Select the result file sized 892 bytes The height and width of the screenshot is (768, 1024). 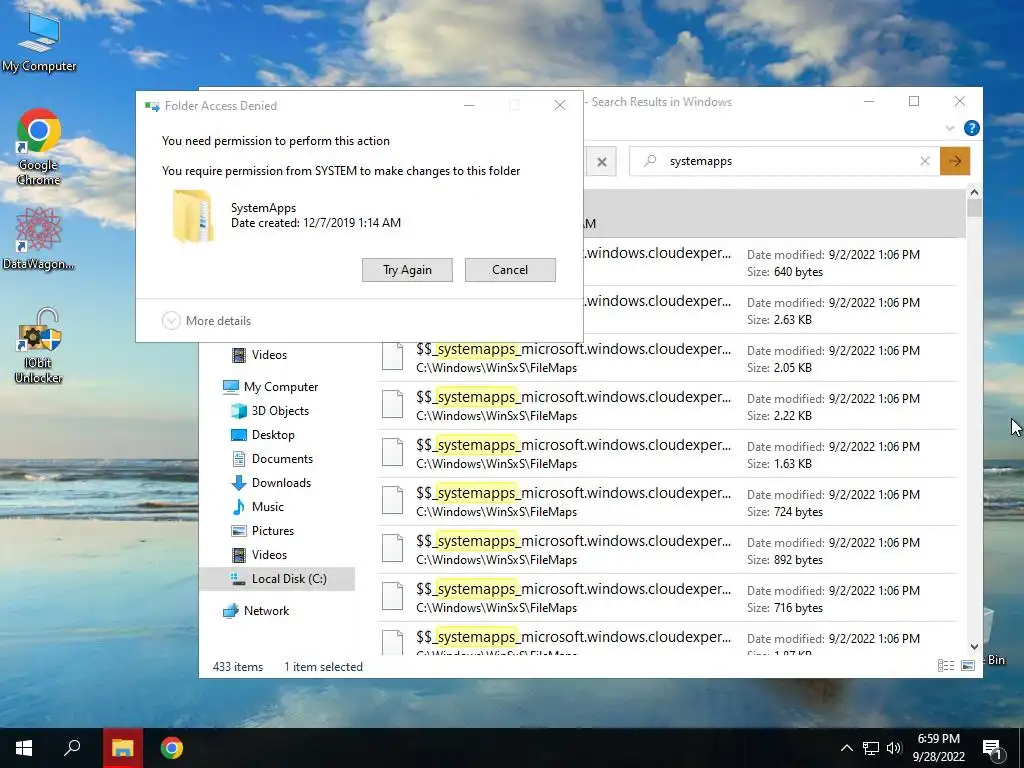[x=667, y=550]
